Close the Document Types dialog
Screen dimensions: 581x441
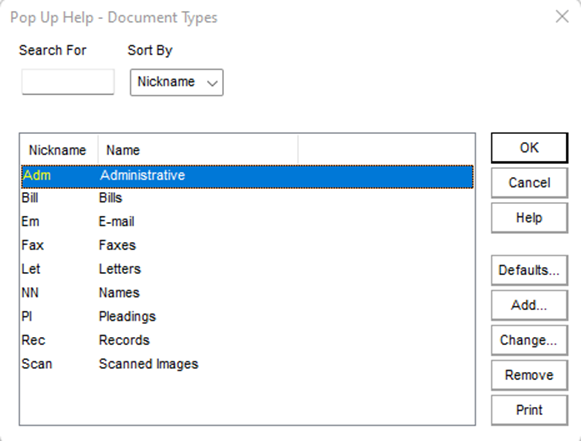pos(562,17)
